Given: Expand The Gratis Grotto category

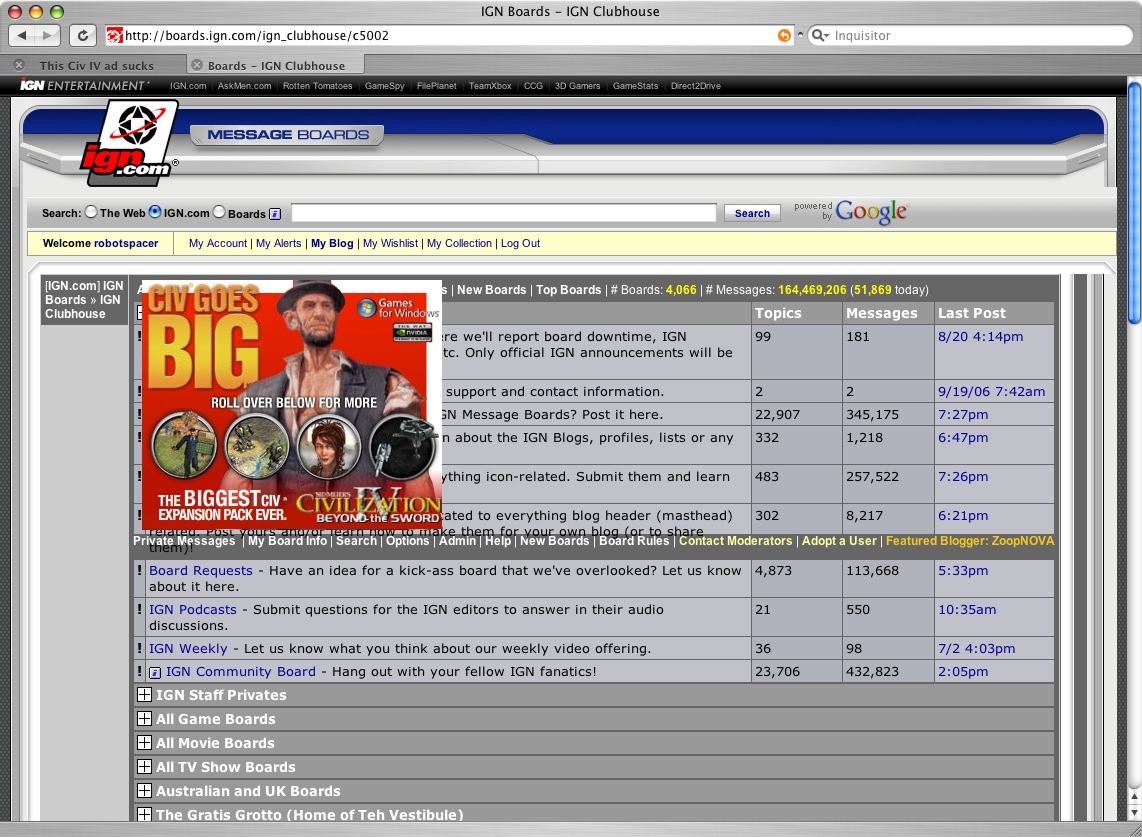Looking at the screenshot, I should pos(144,814).
